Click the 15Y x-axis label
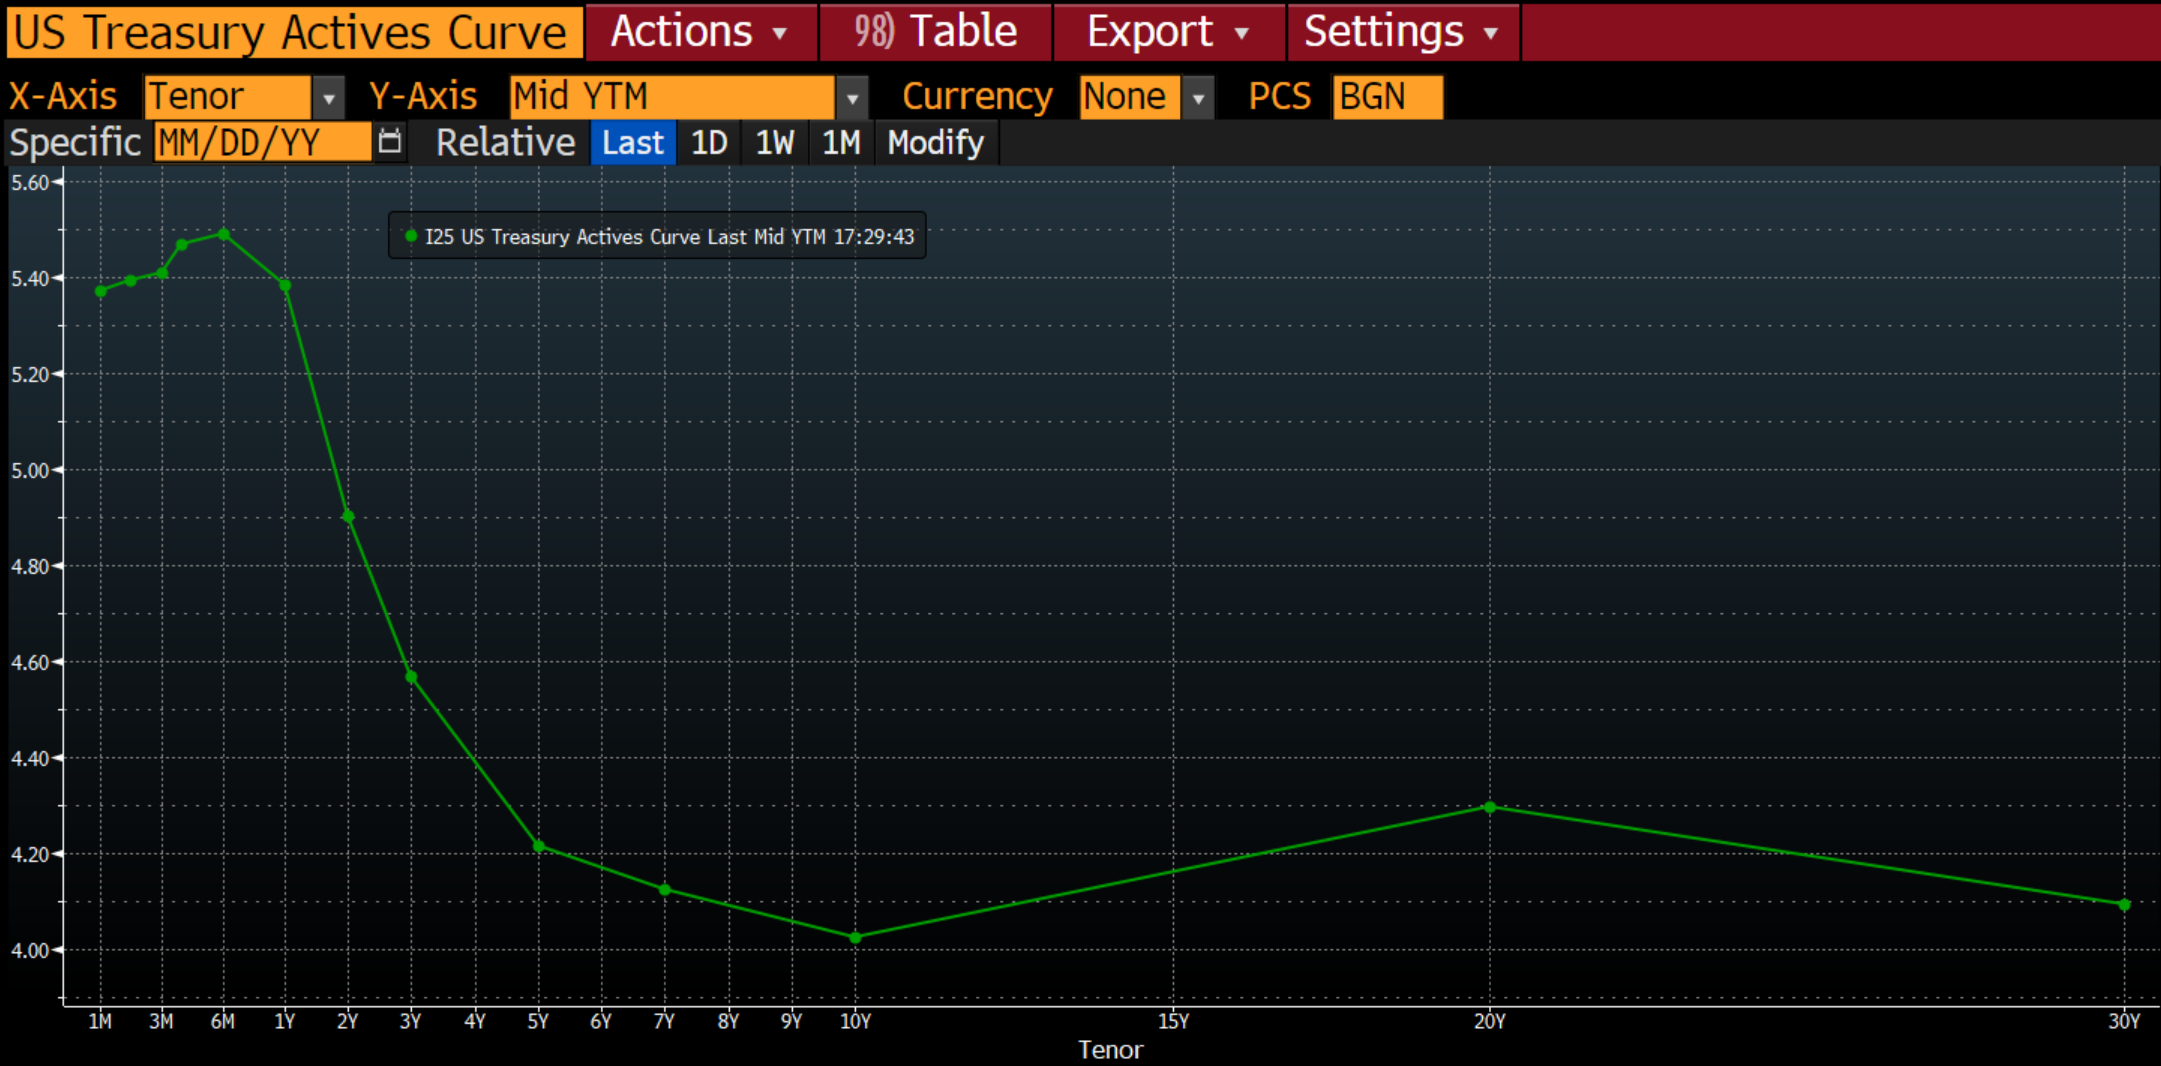This screenshot has width=2161, height=1066. [x=1173, y=1021]
